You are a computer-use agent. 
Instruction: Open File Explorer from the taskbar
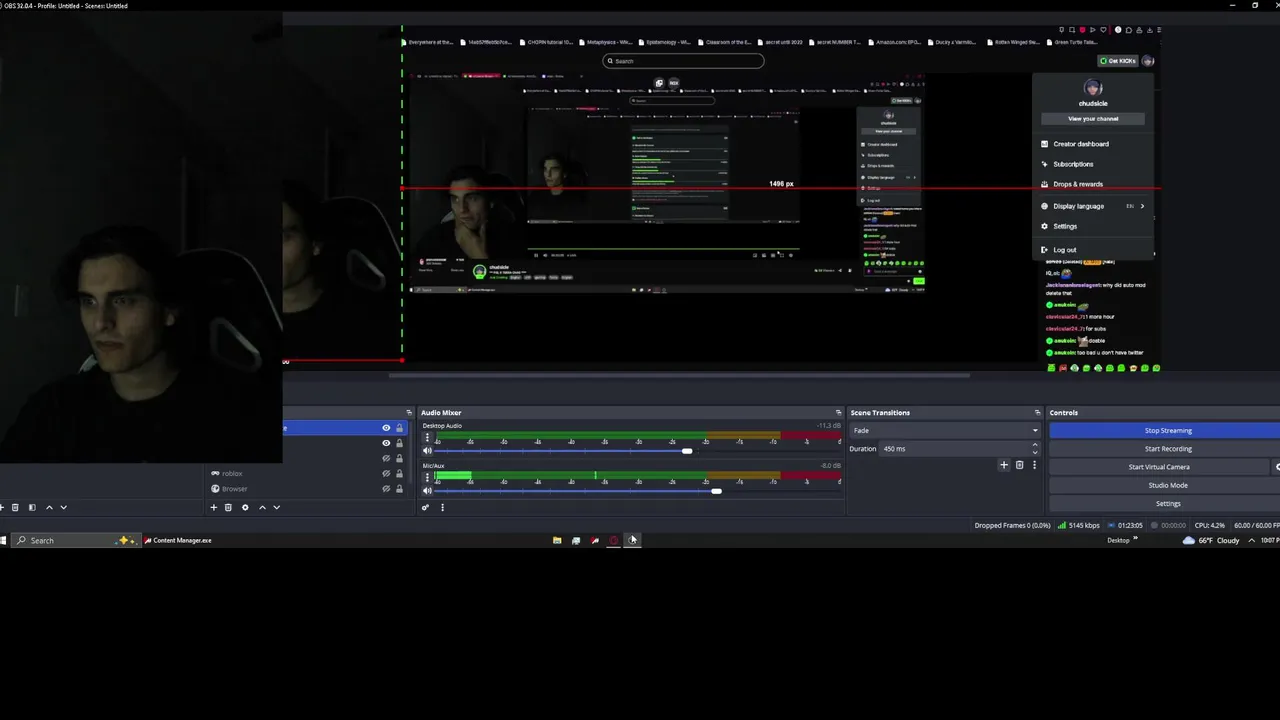[557, 540]
